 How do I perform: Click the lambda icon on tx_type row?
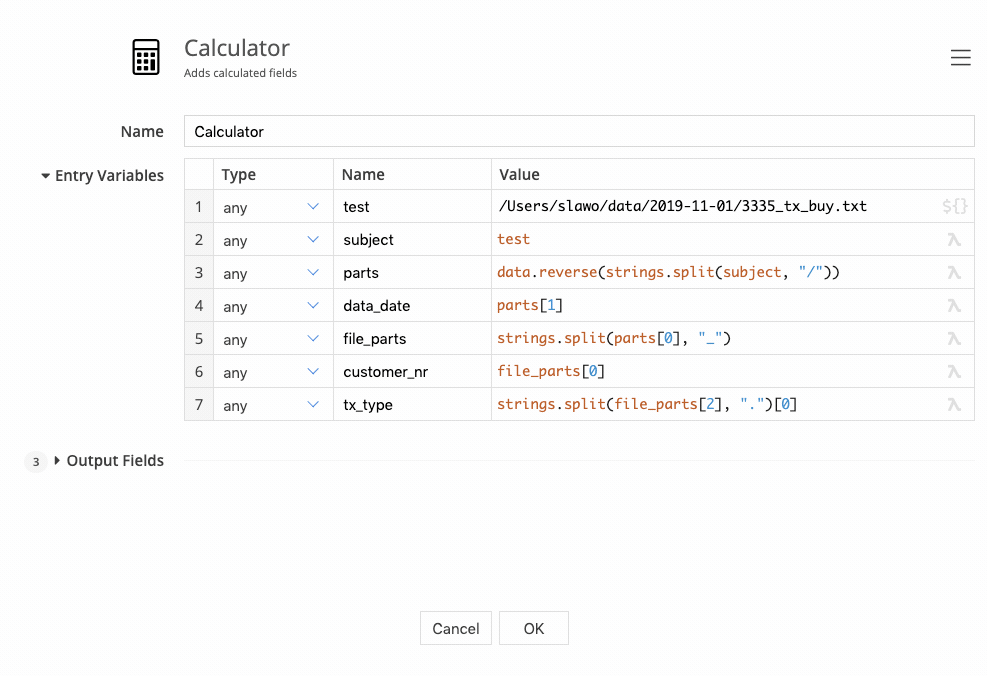(954, 404)
